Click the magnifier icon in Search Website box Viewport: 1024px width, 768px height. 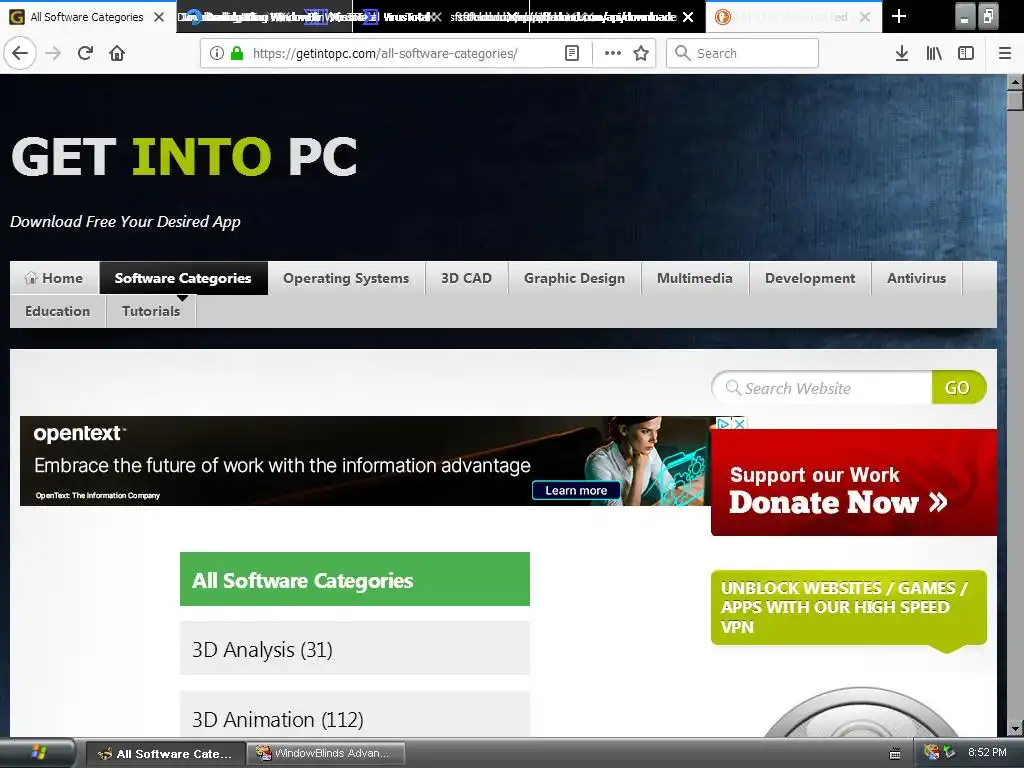[733, 388]
